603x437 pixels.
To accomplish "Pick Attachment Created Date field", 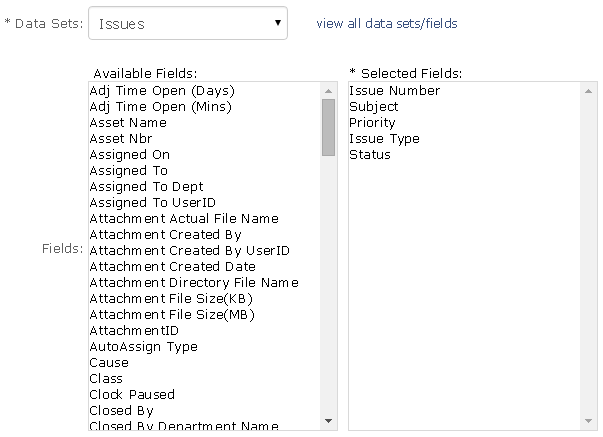I will pyautogui.click(x=172, y=267).
